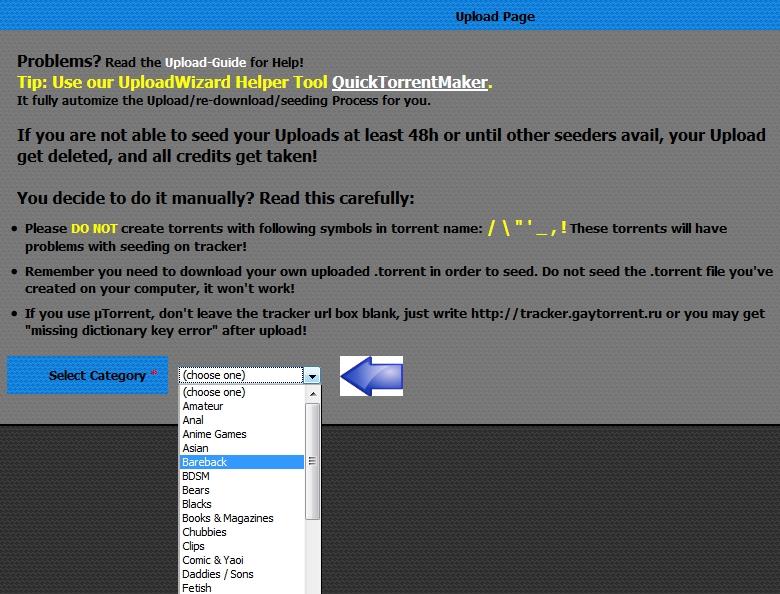Pick the Asian category option
Screen dimensions: 780x594
coord(195,448)
